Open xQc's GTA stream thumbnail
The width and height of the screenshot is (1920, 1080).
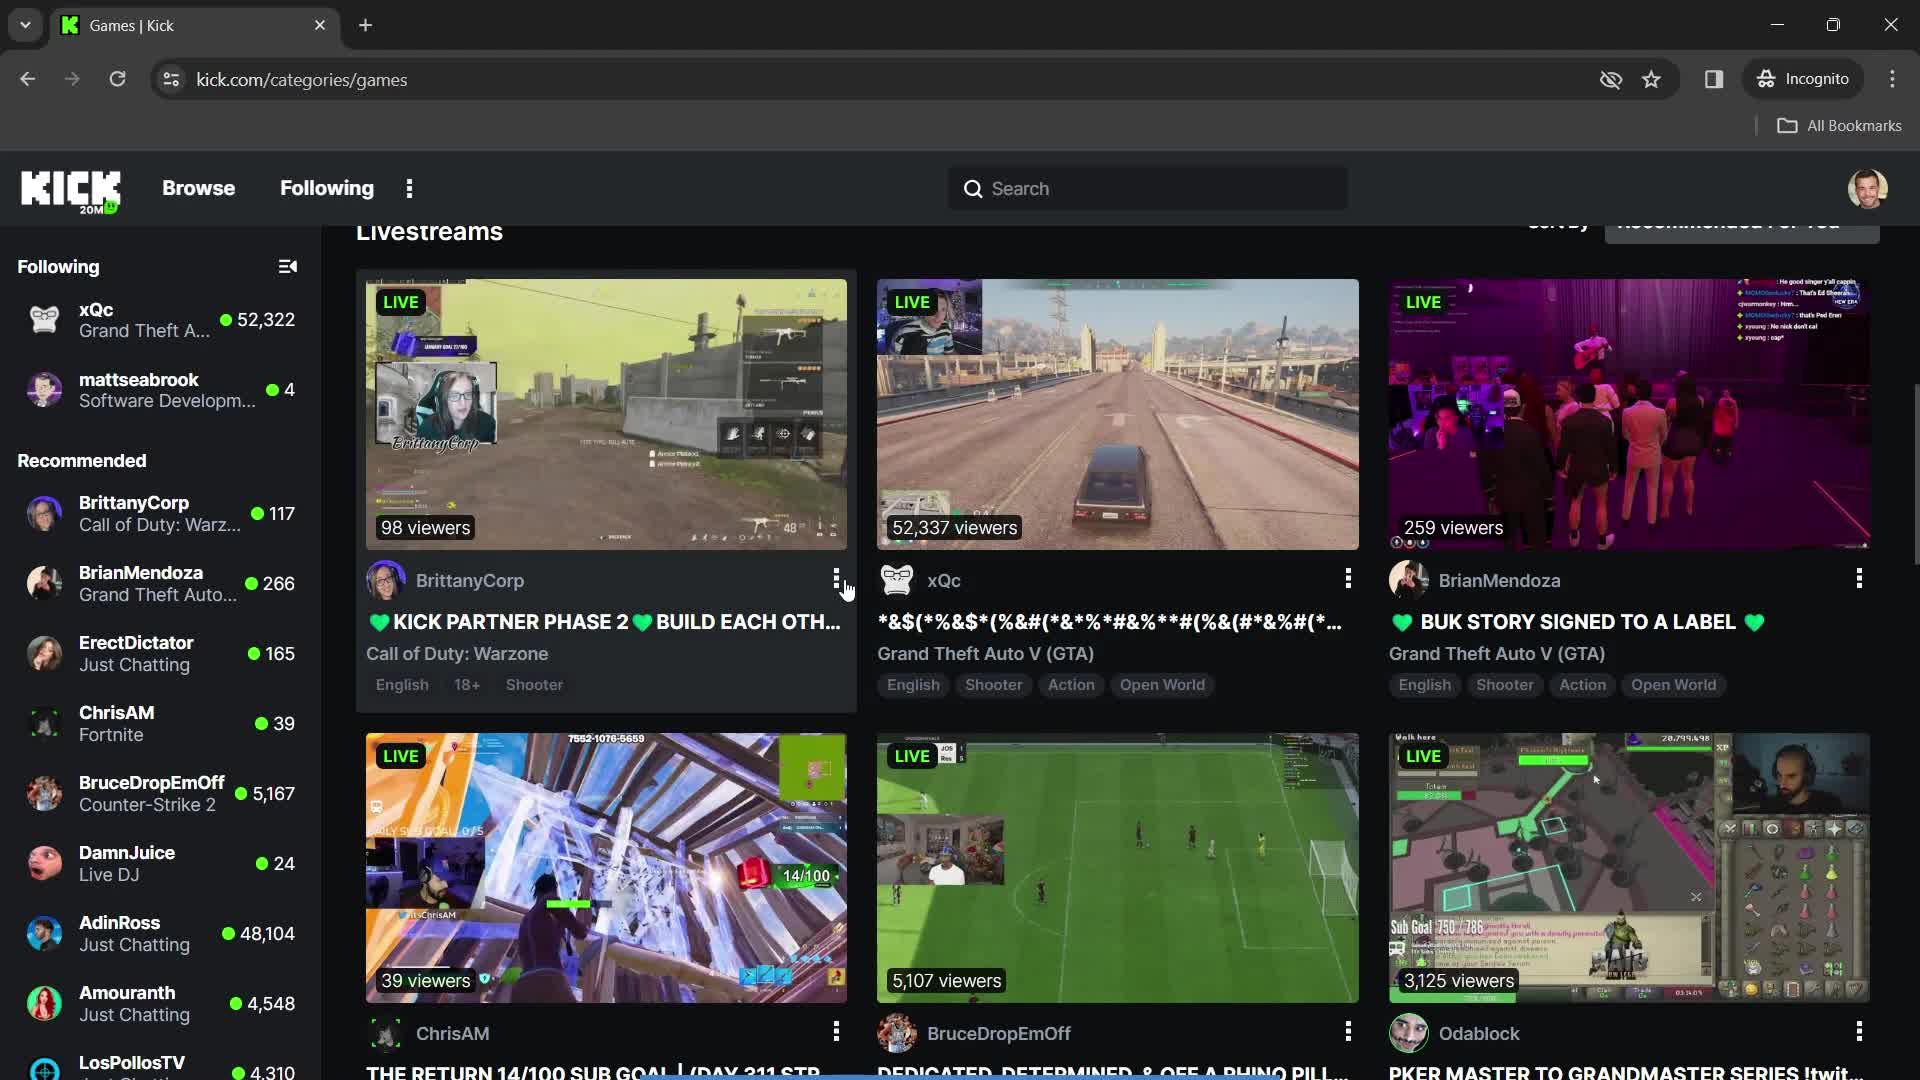pos(1118,414)
